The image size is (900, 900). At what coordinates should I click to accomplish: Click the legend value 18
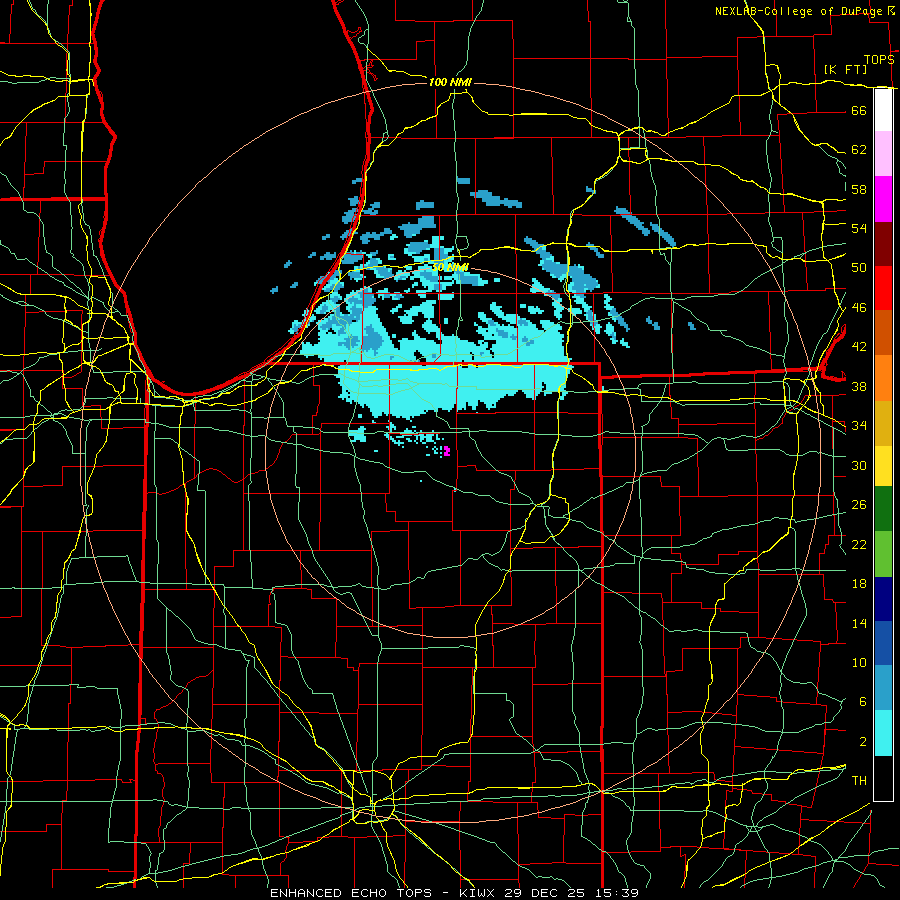(859, 584)
